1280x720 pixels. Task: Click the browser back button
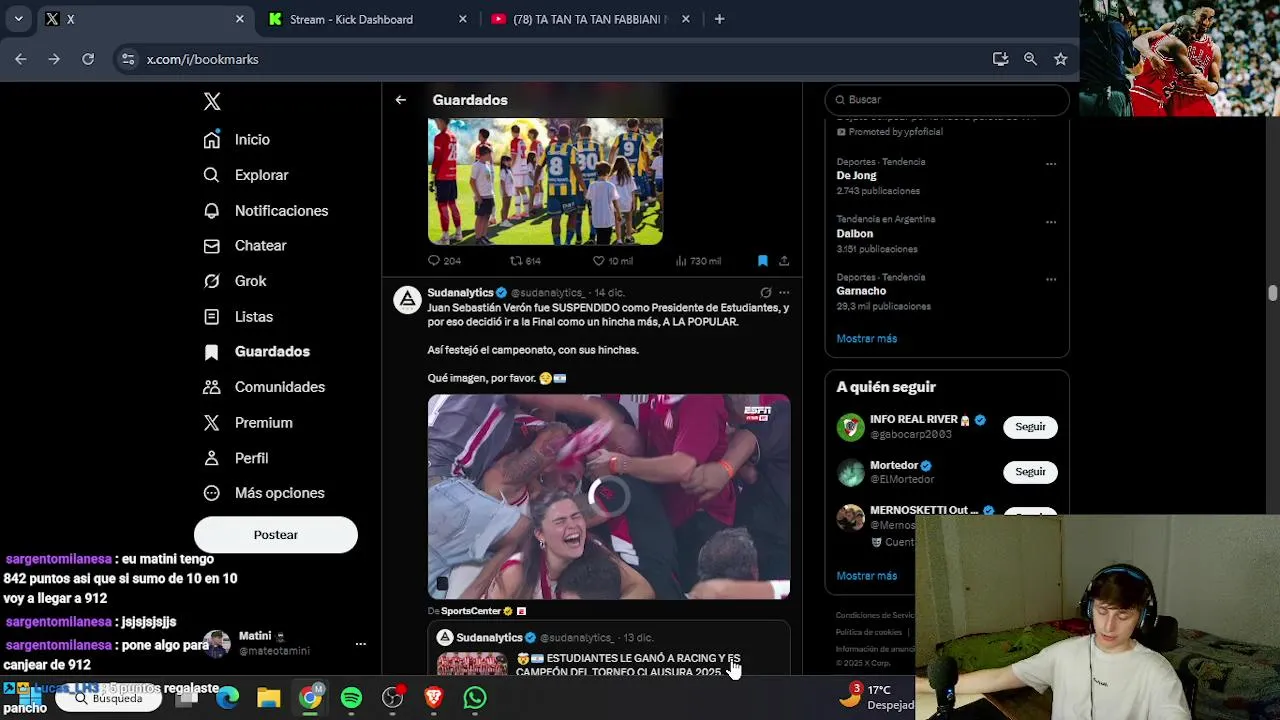(x=21, y=59)
